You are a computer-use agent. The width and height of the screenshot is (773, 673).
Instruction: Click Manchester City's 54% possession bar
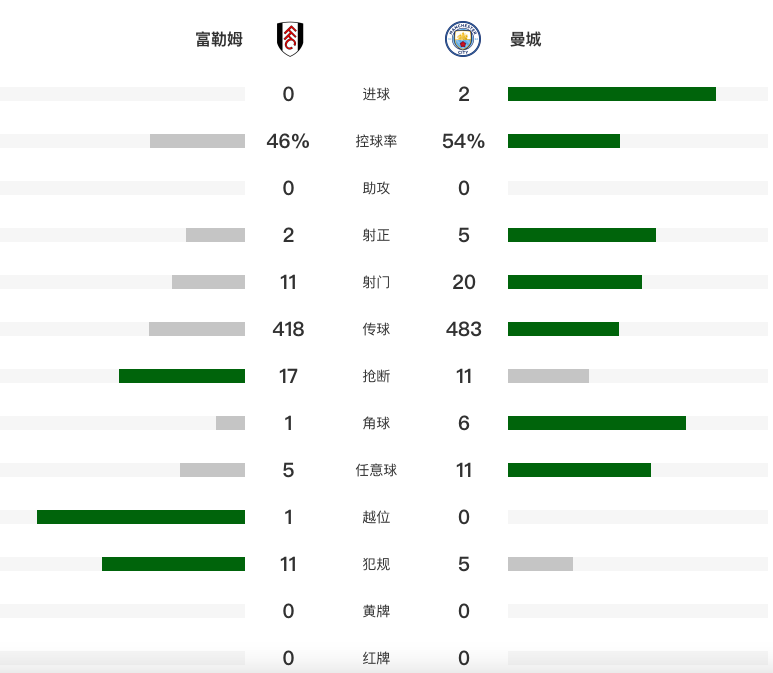[564, 141]
